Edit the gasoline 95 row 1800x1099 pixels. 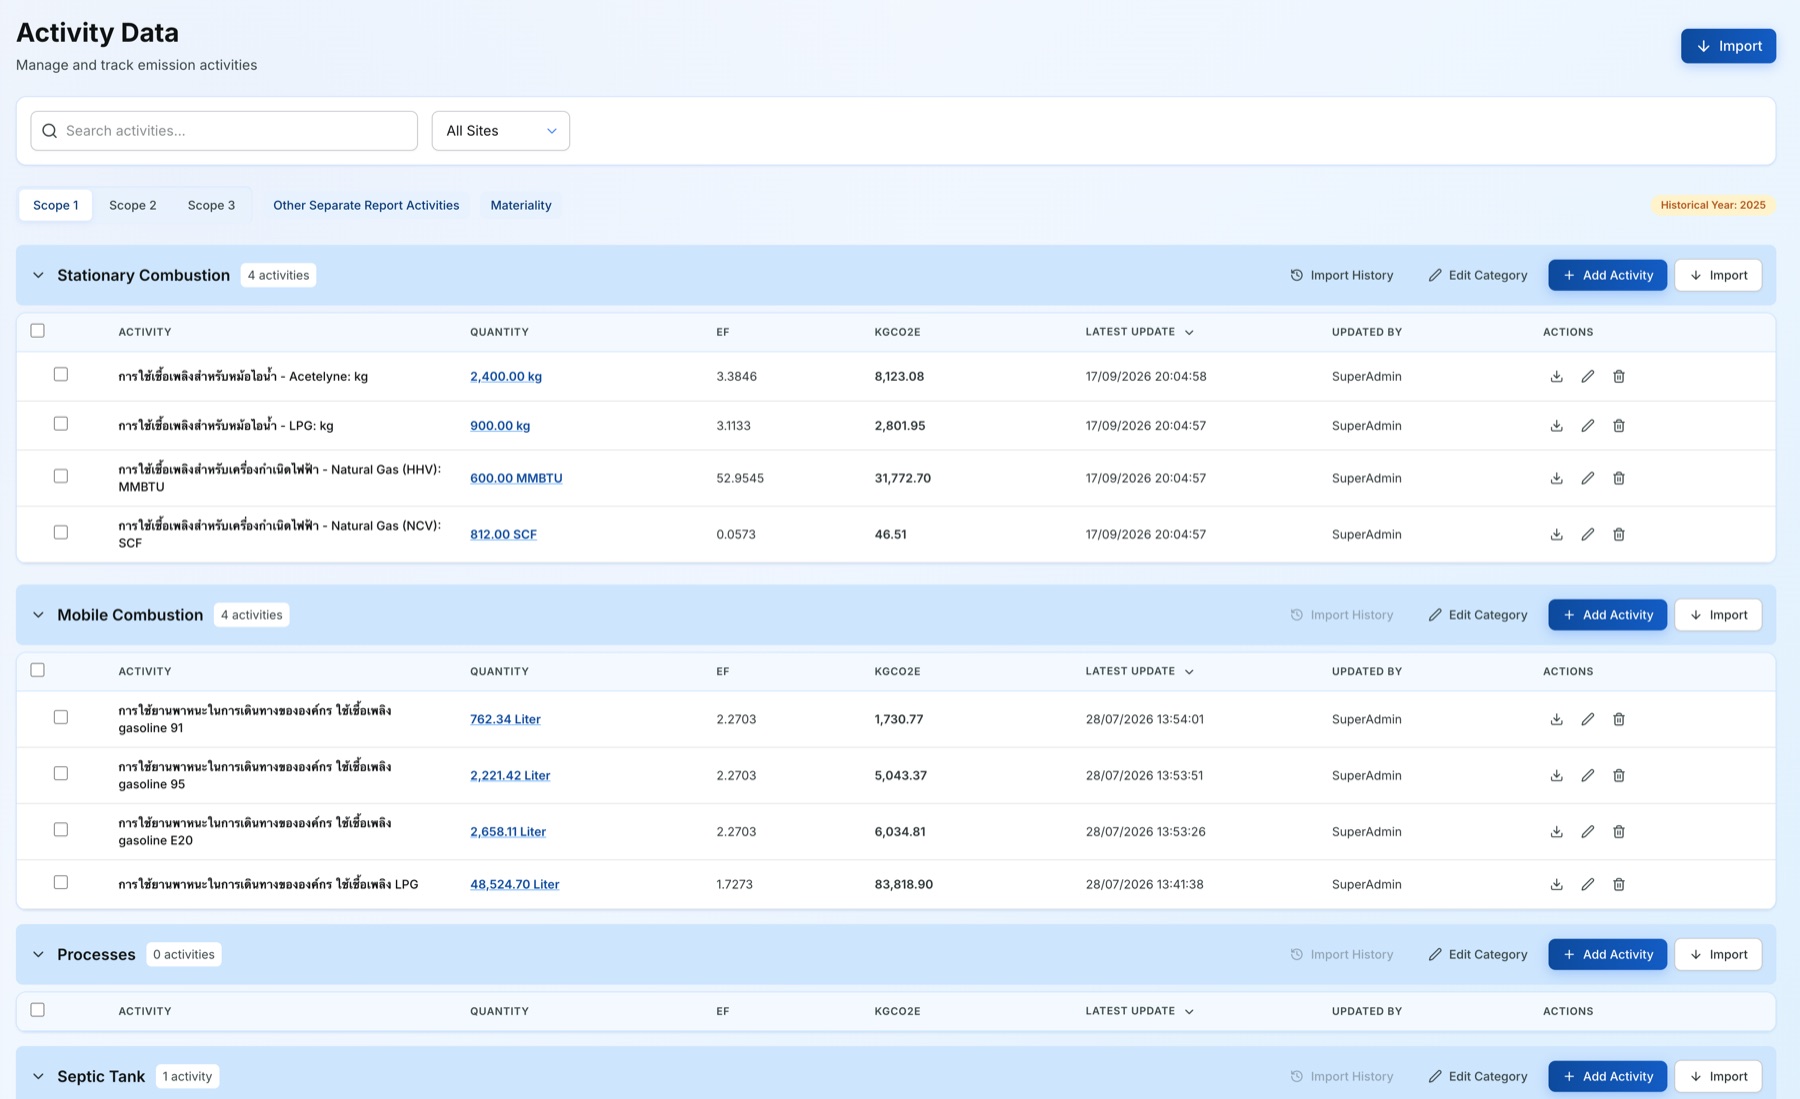point(1587,775)
